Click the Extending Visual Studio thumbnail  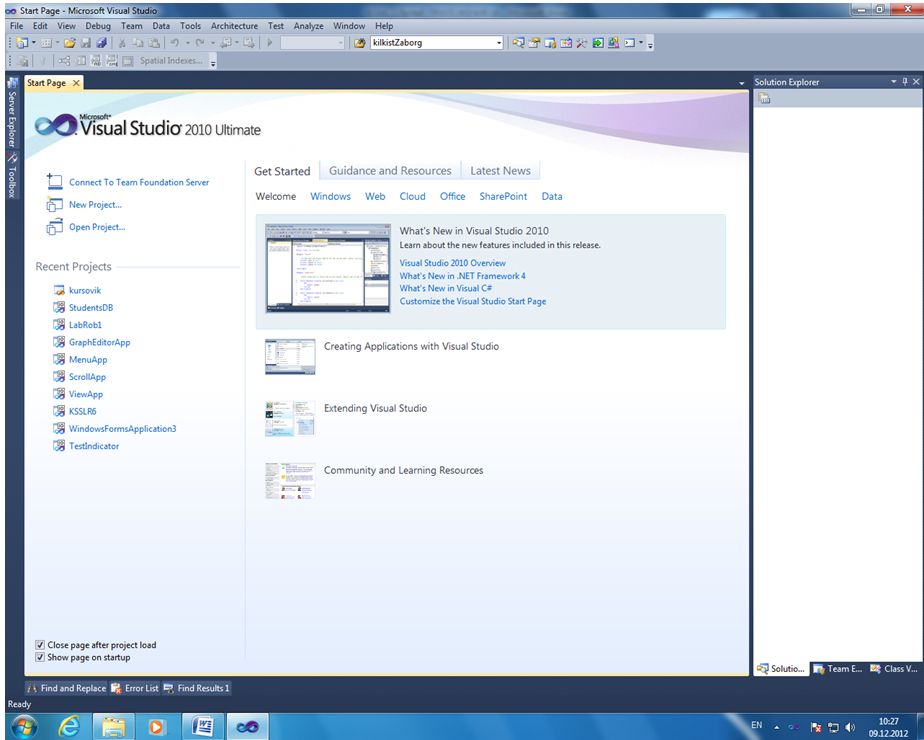290,418
